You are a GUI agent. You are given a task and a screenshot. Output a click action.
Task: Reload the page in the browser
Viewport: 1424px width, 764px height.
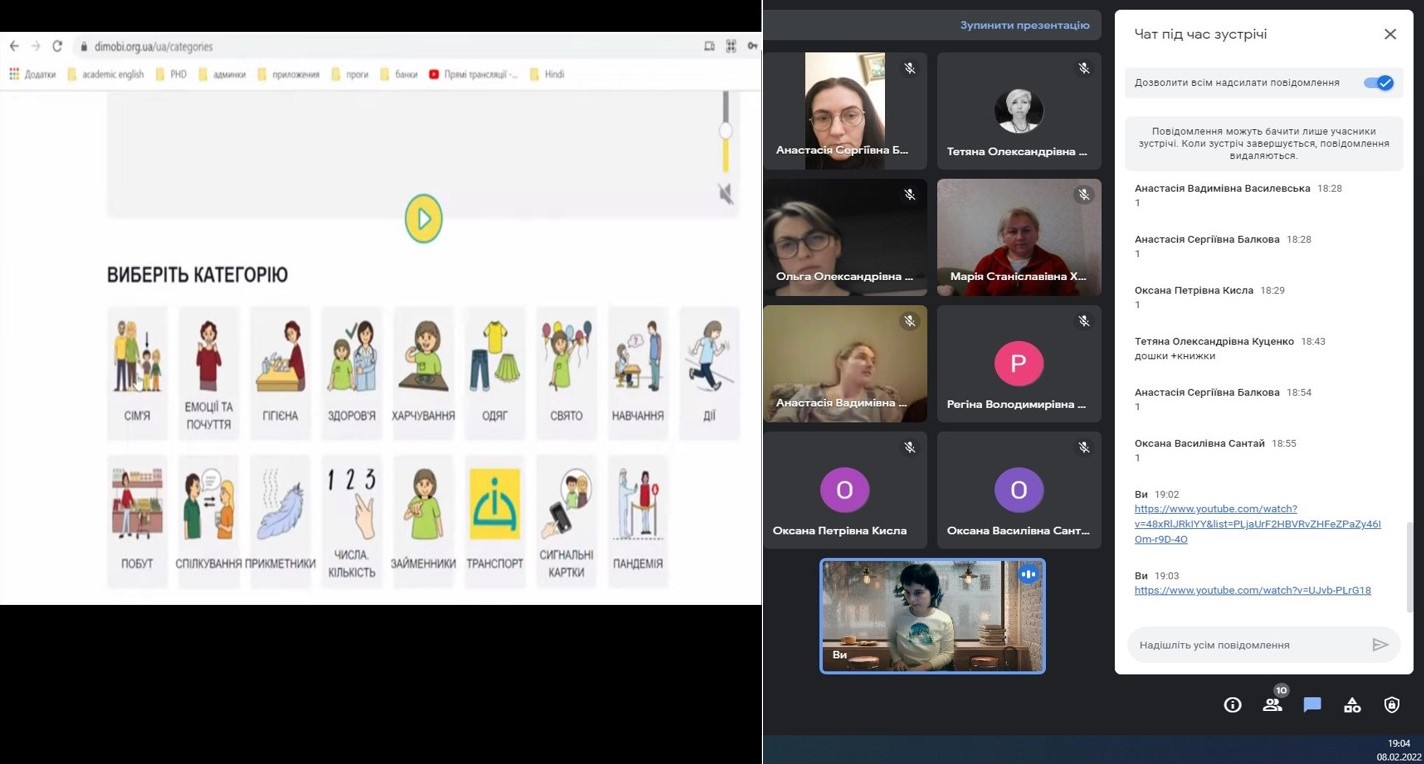(57, 46)
